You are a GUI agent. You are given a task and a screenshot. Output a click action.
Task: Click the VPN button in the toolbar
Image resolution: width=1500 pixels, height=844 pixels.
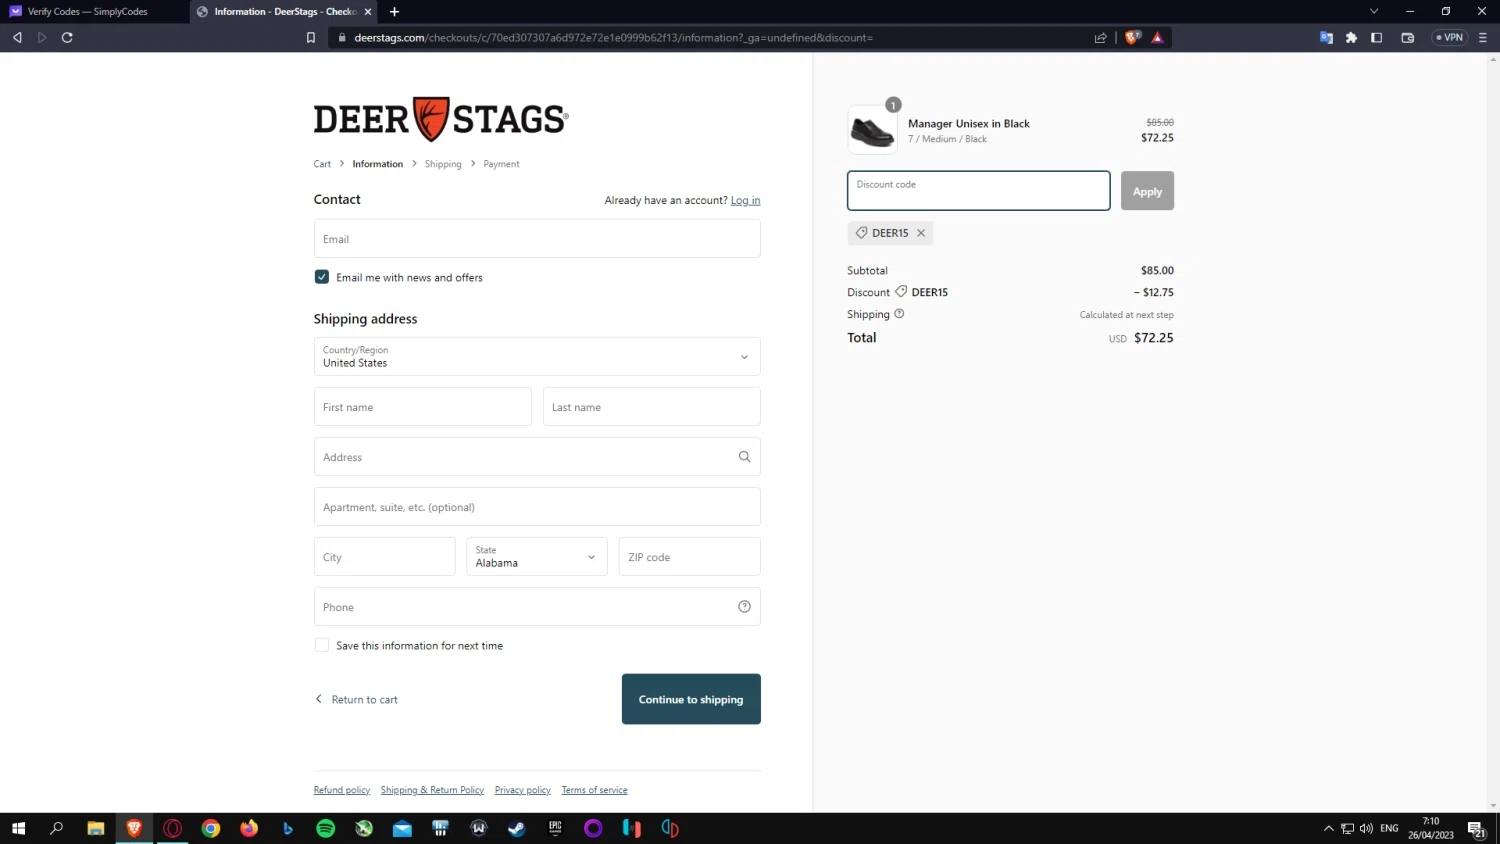tap(1450, 38)
